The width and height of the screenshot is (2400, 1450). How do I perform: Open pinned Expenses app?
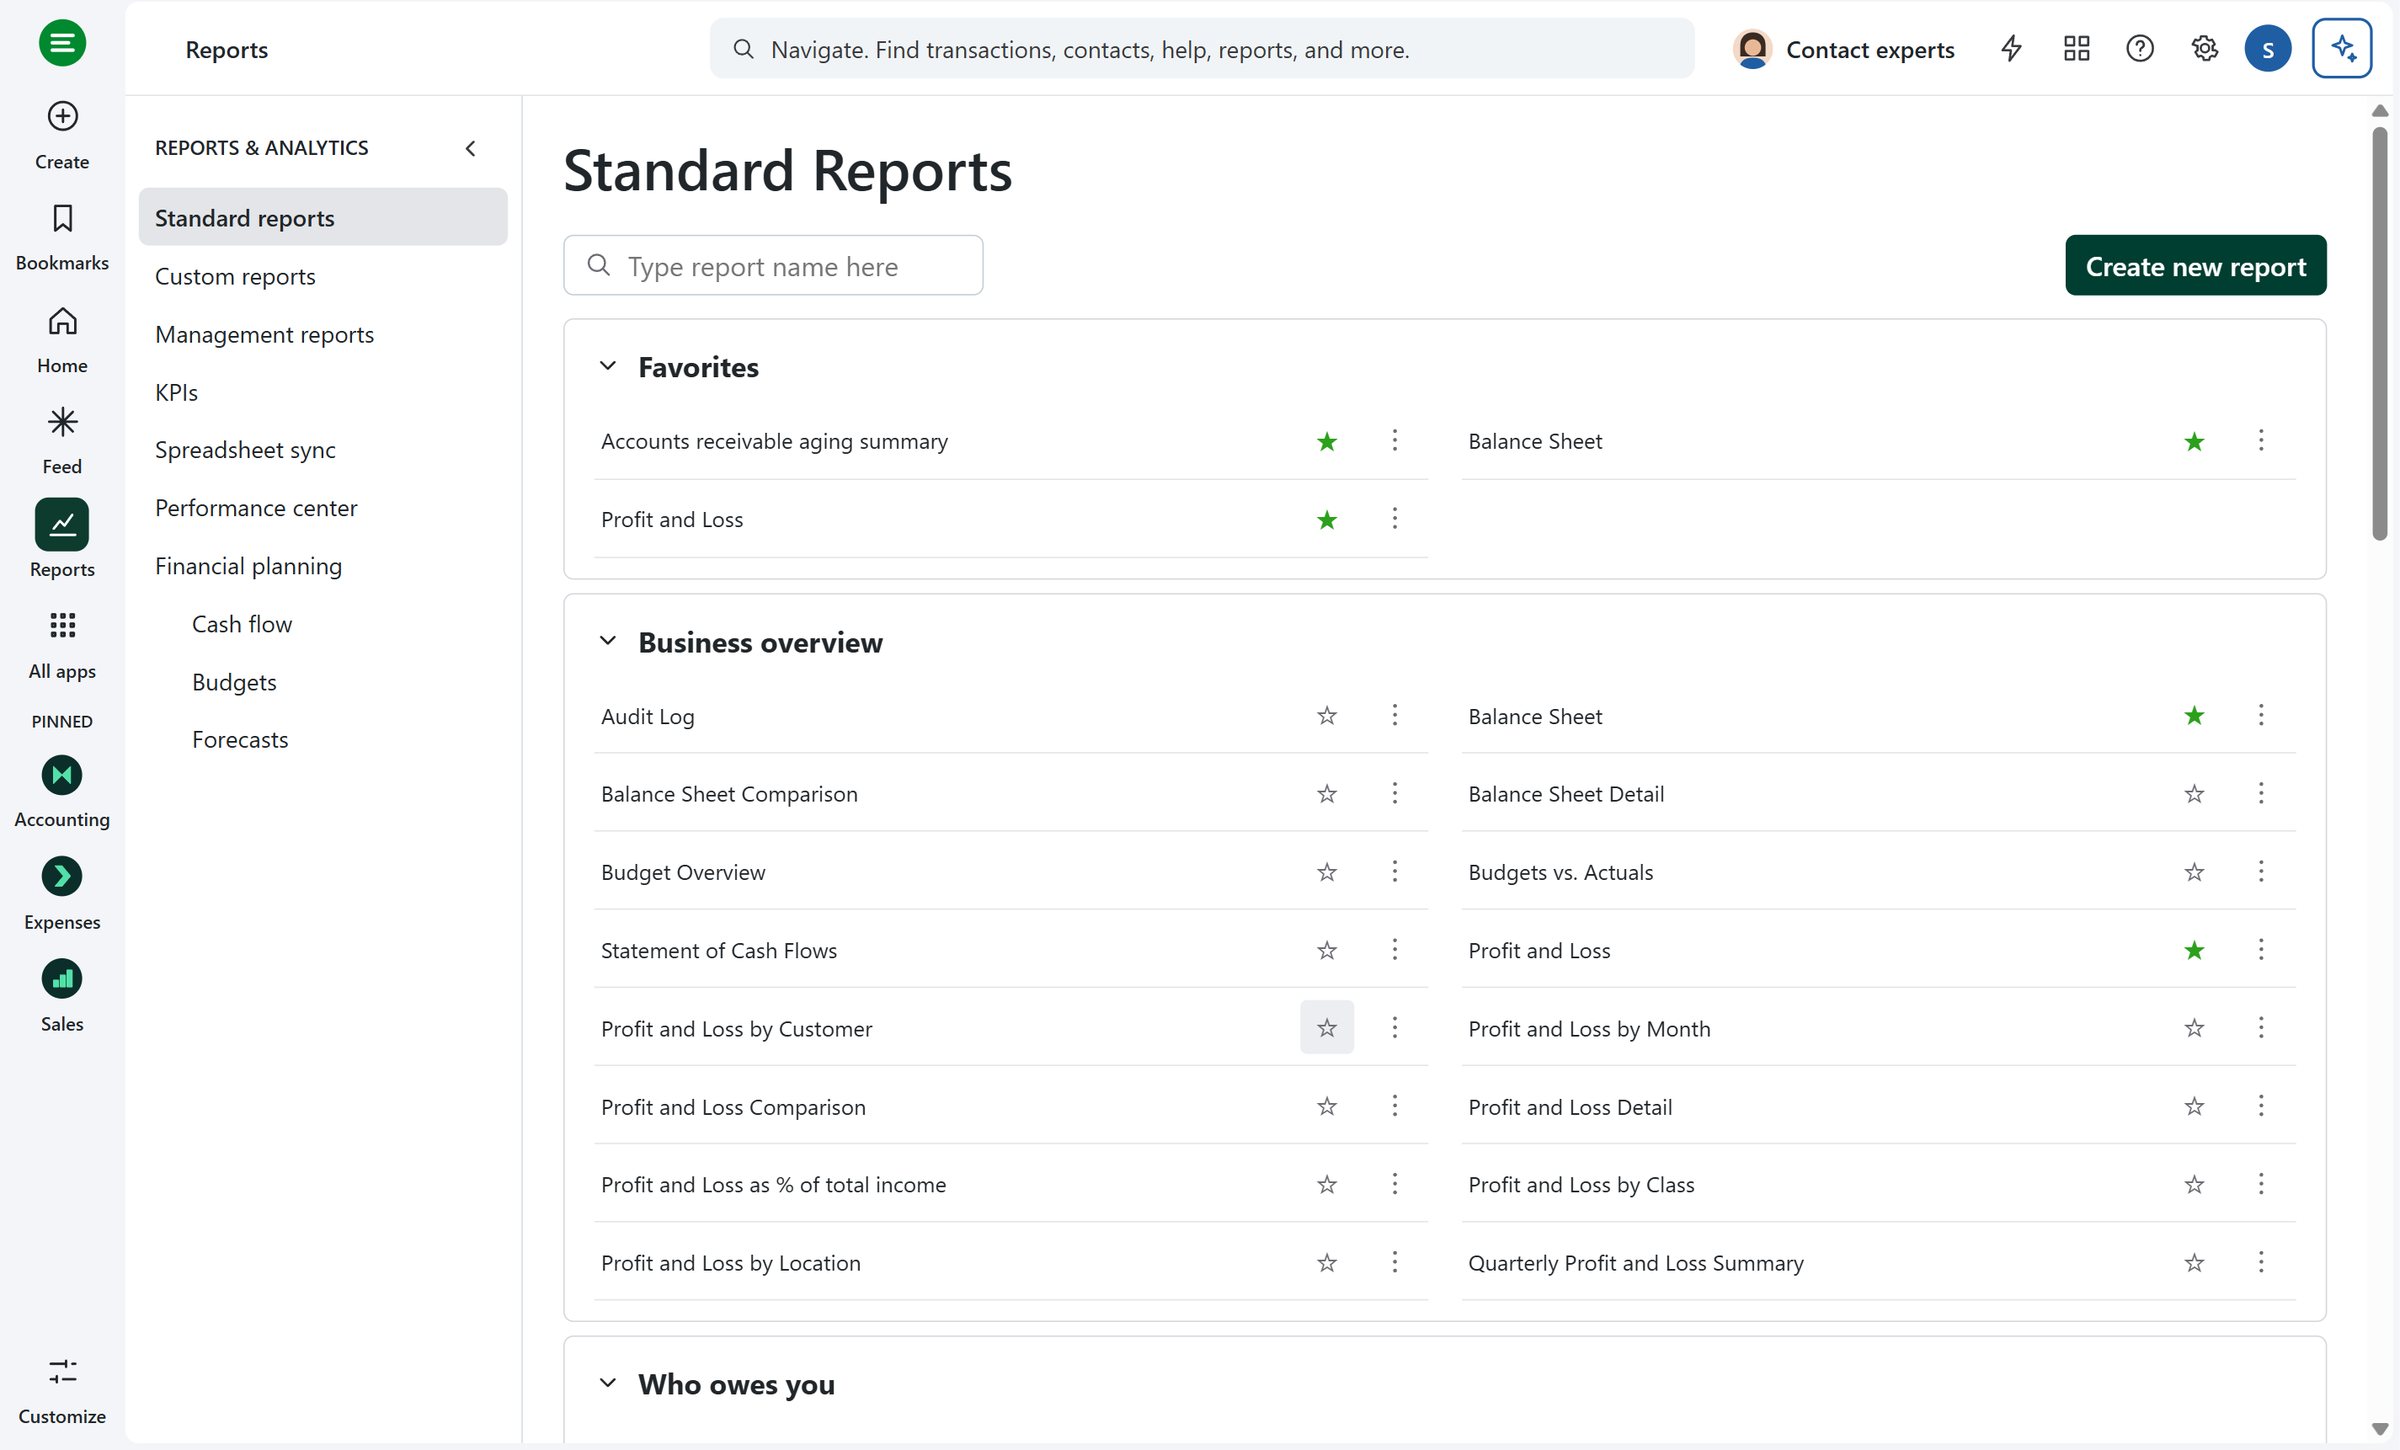point(62,877)
